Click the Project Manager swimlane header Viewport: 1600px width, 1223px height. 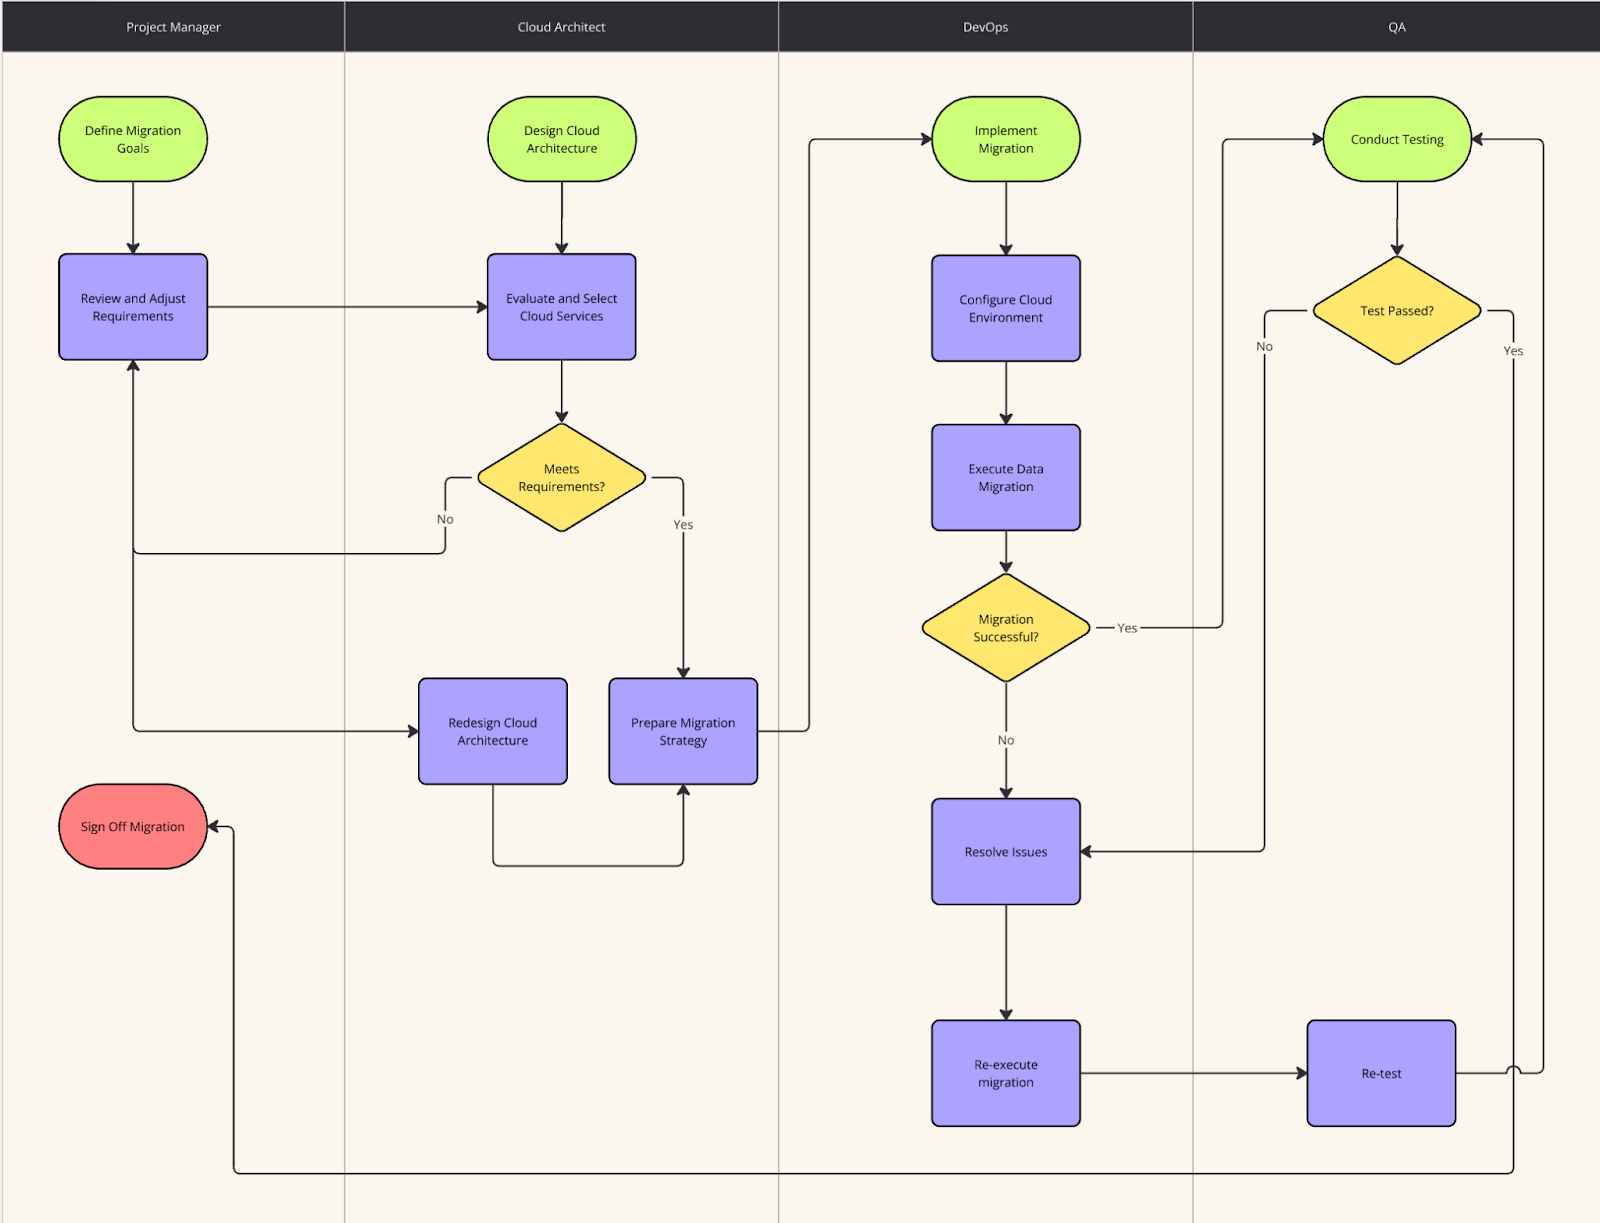click(172, 27)
